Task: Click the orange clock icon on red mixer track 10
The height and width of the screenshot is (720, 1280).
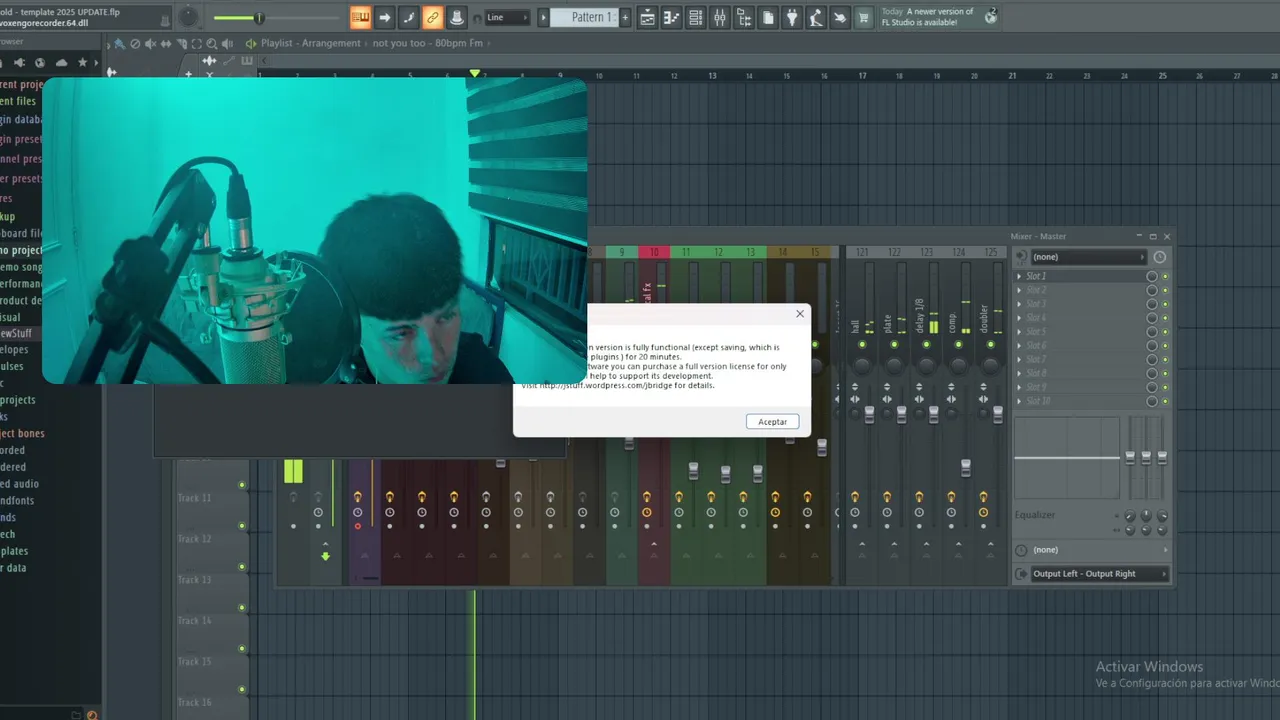Action: [647, 512]
